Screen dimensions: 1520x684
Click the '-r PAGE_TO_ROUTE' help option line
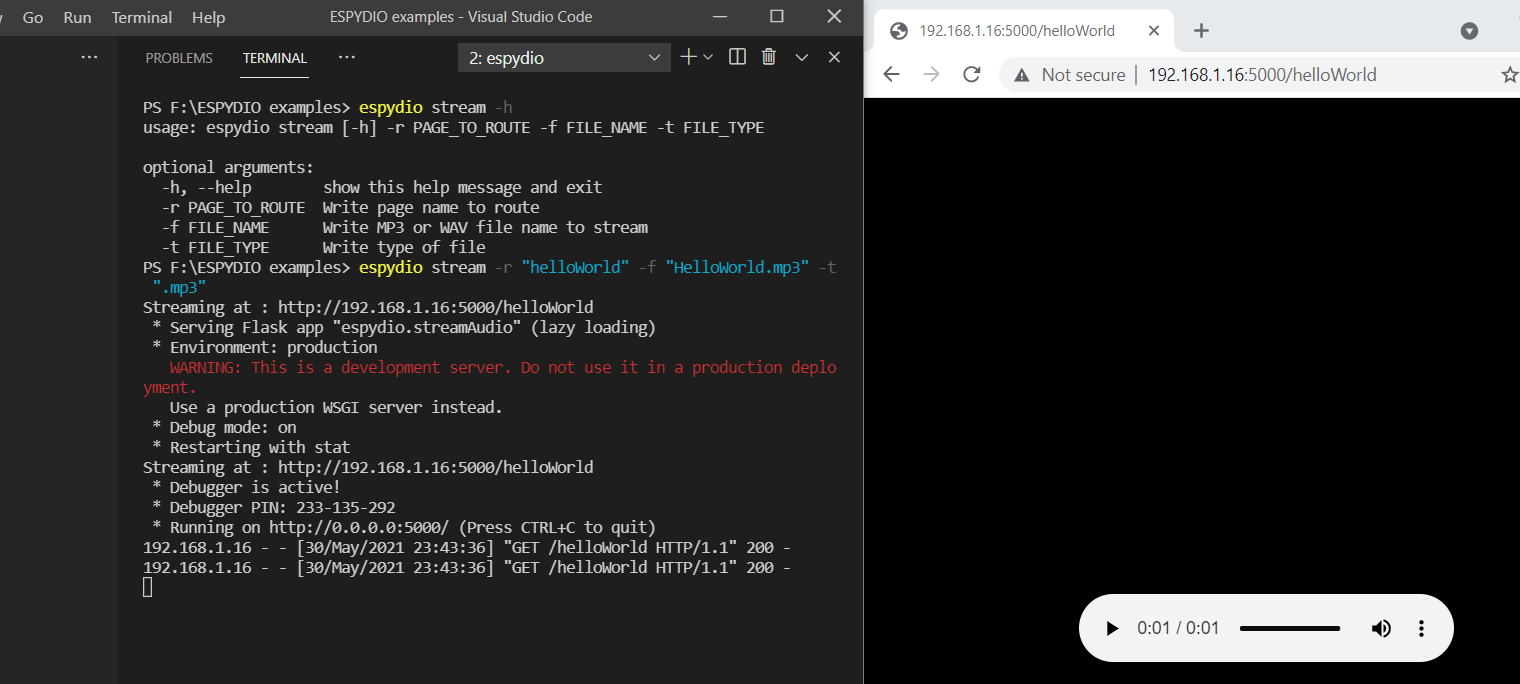(350, 207)
